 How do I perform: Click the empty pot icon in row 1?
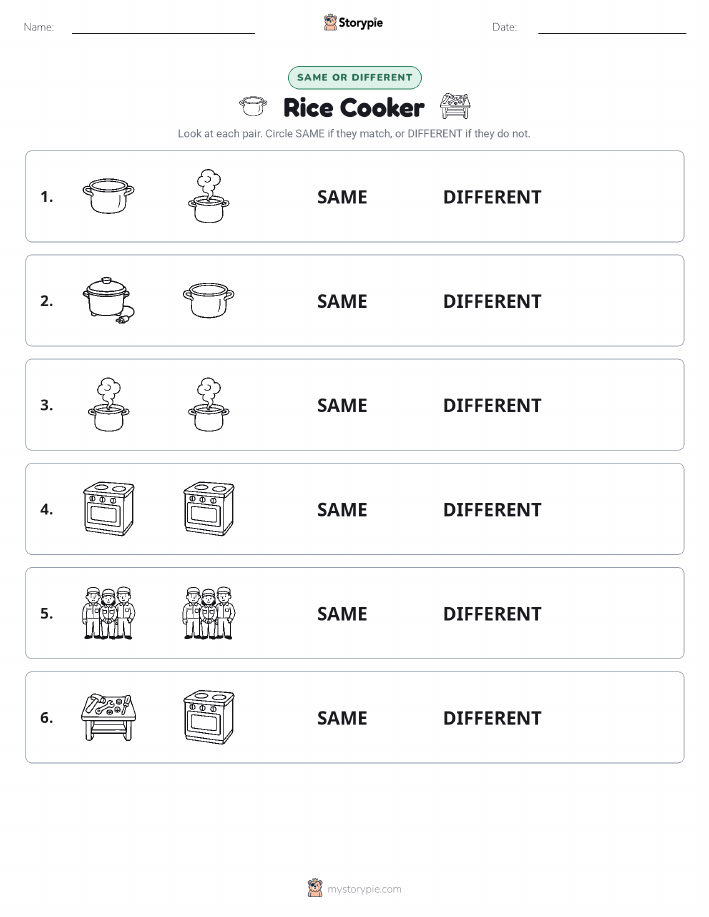tap(109, 196)
